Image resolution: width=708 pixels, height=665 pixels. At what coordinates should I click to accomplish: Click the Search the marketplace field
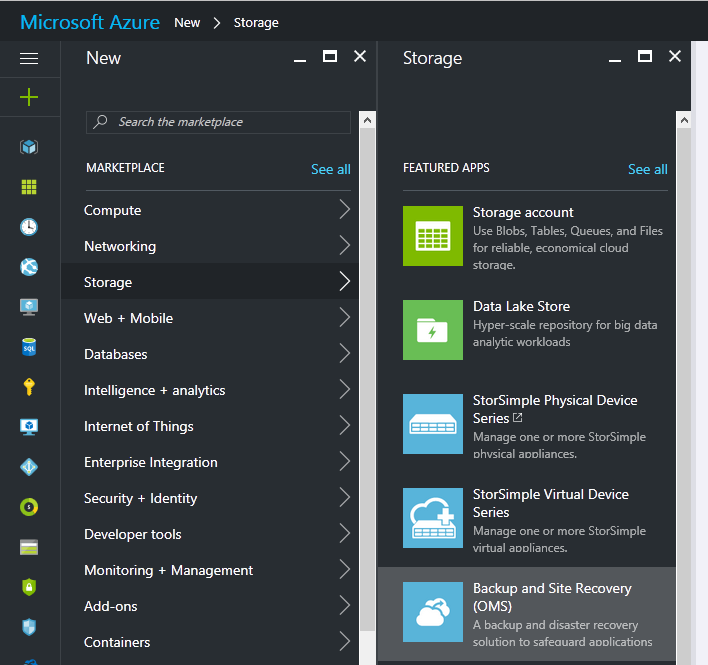point(218,122)
